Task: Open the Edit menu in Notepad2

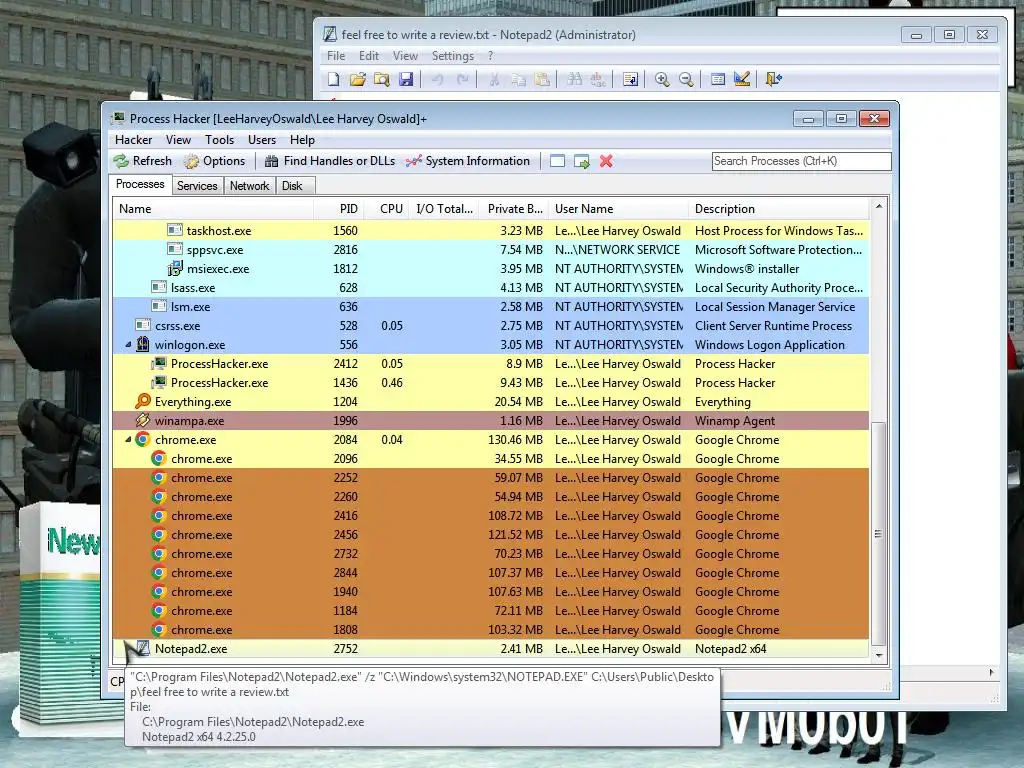Action: pos(369,56)
